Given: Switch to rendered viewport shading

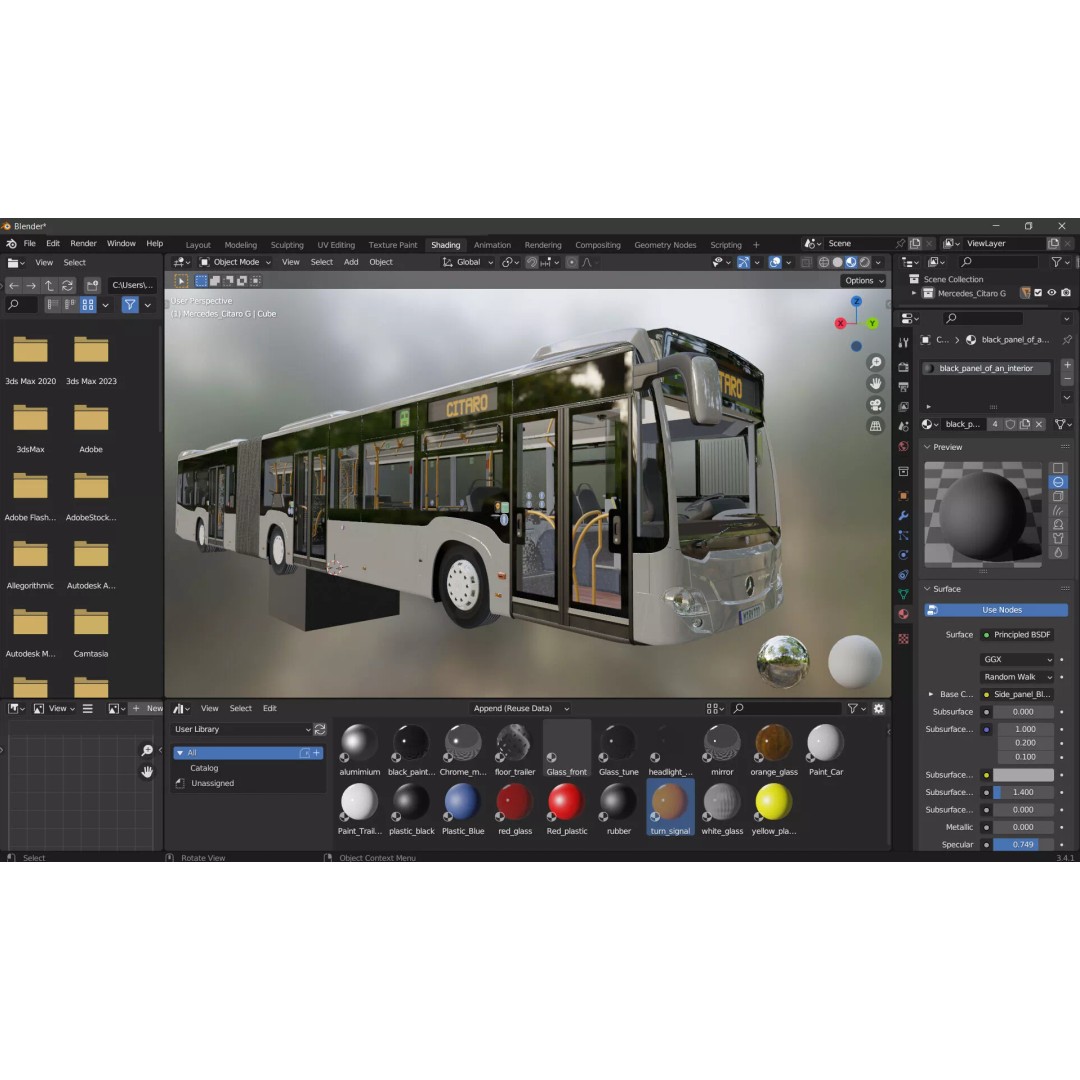Looking at the screenshot, I should point(864,262).
